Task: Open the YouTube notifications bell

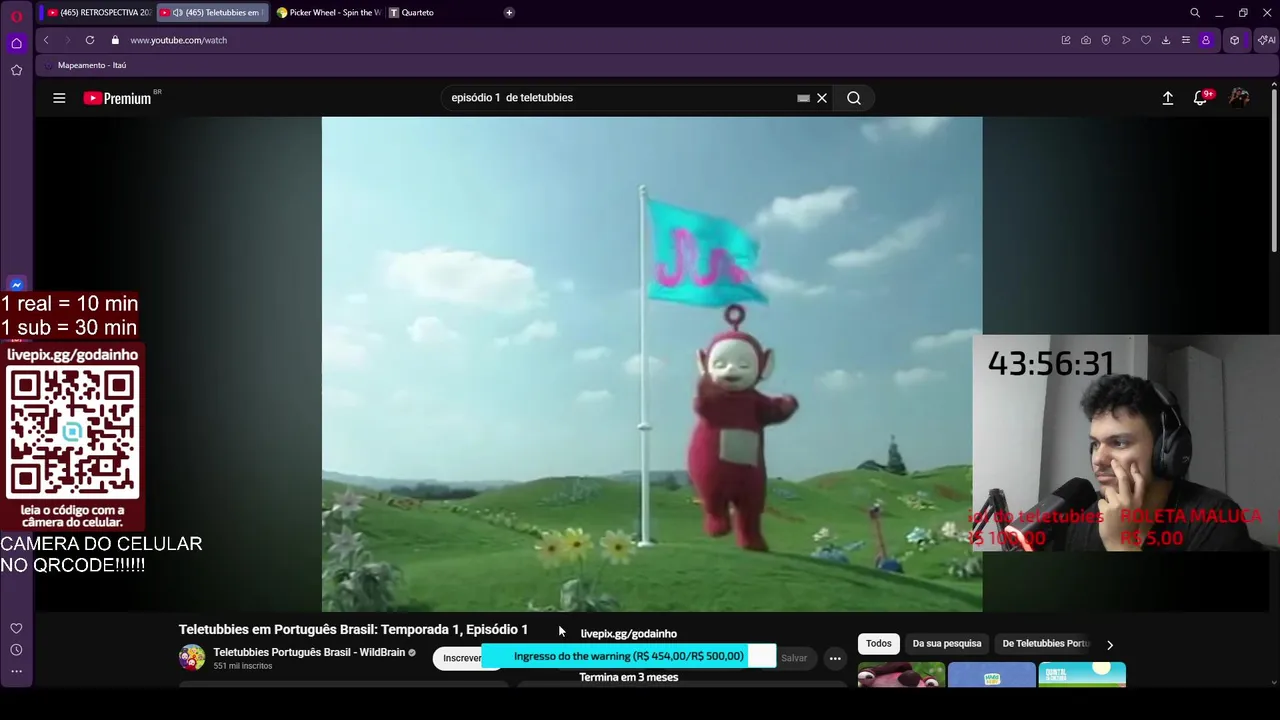Action: [x=1201, y=98]
